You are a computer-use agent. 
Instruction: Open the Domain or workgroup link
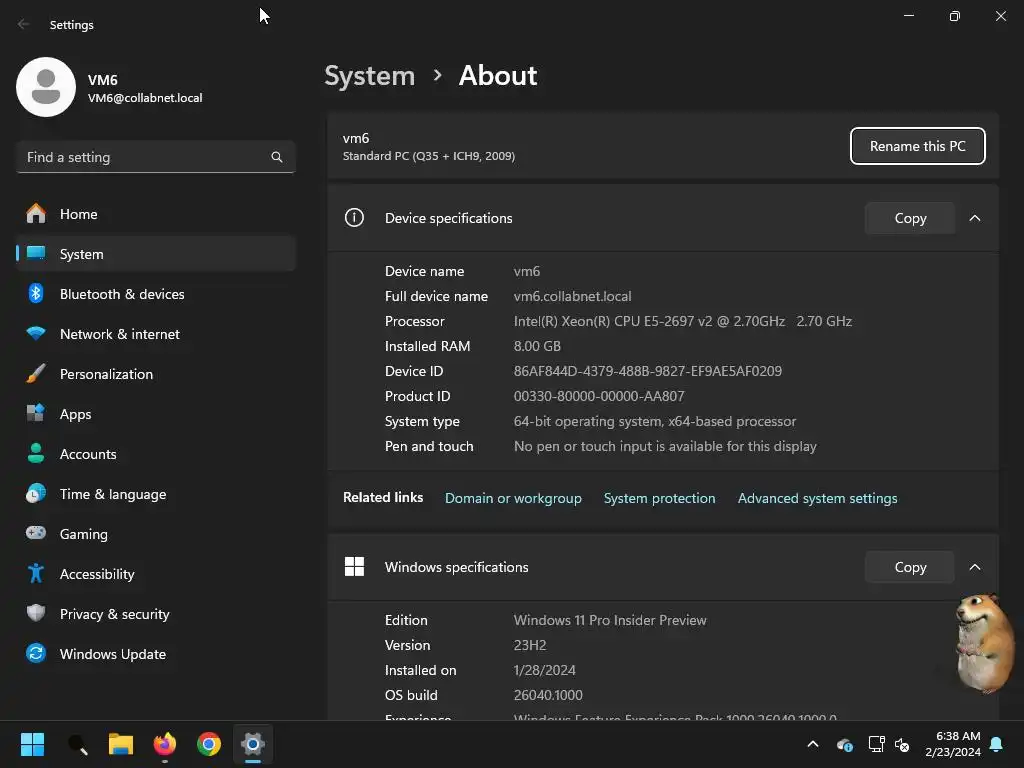(513, 498)
